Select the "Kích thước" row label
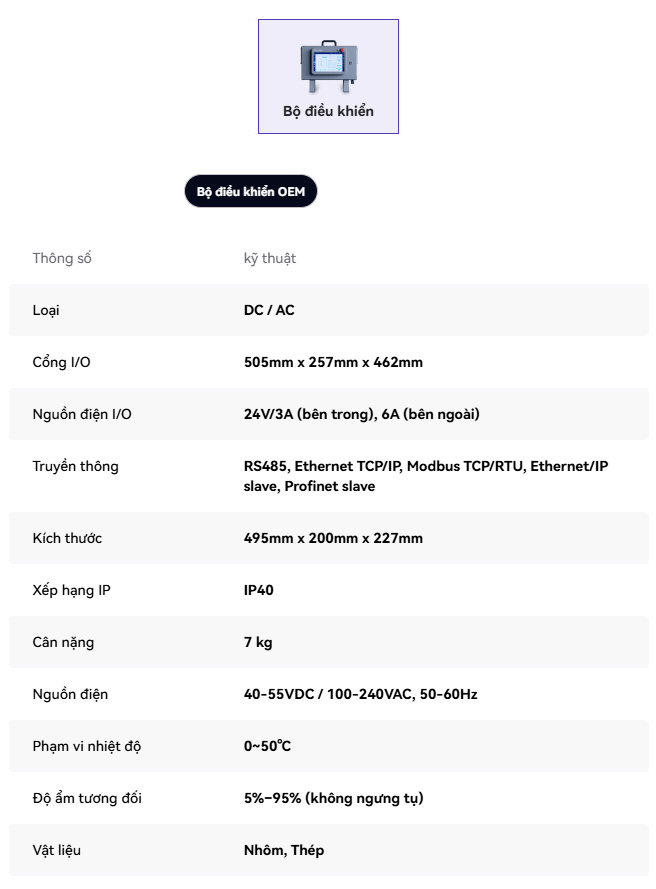Screen dimensions: 656x889 (x=67, y=538)
